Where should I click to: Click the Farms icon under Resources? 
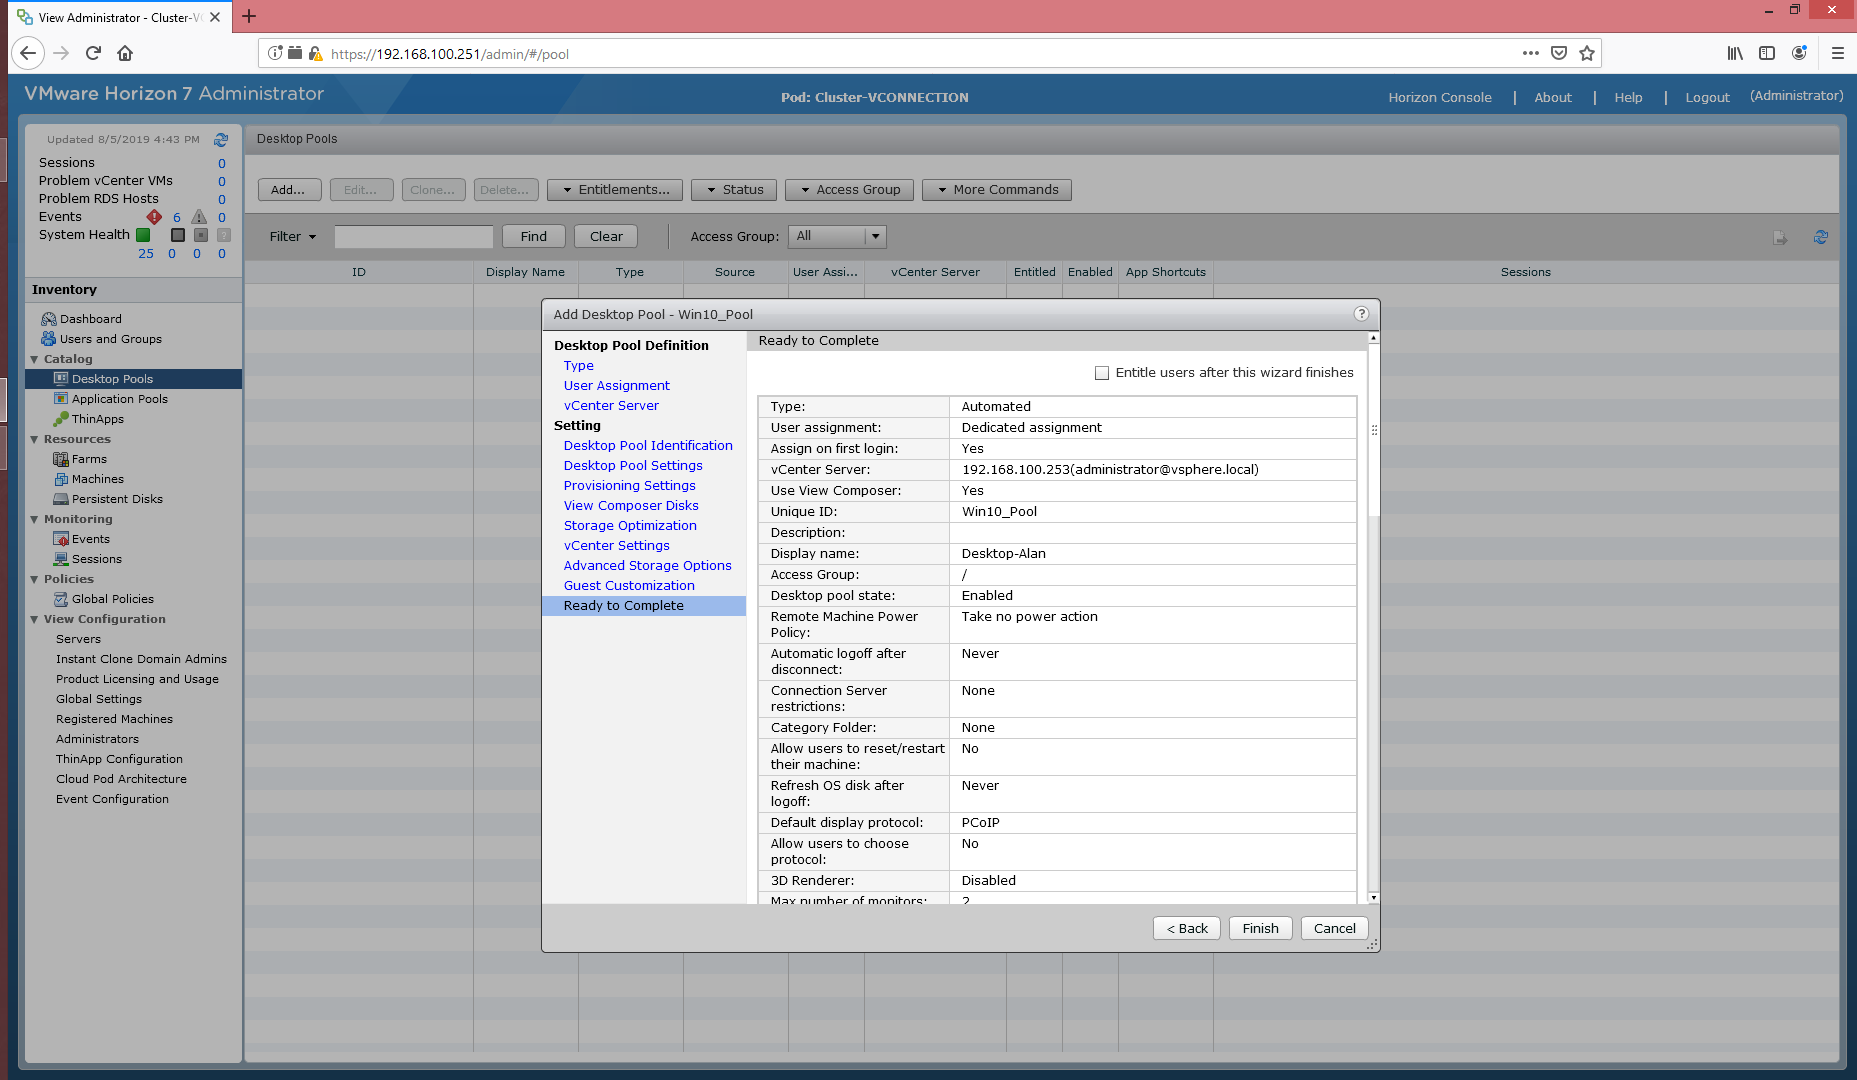61,459
